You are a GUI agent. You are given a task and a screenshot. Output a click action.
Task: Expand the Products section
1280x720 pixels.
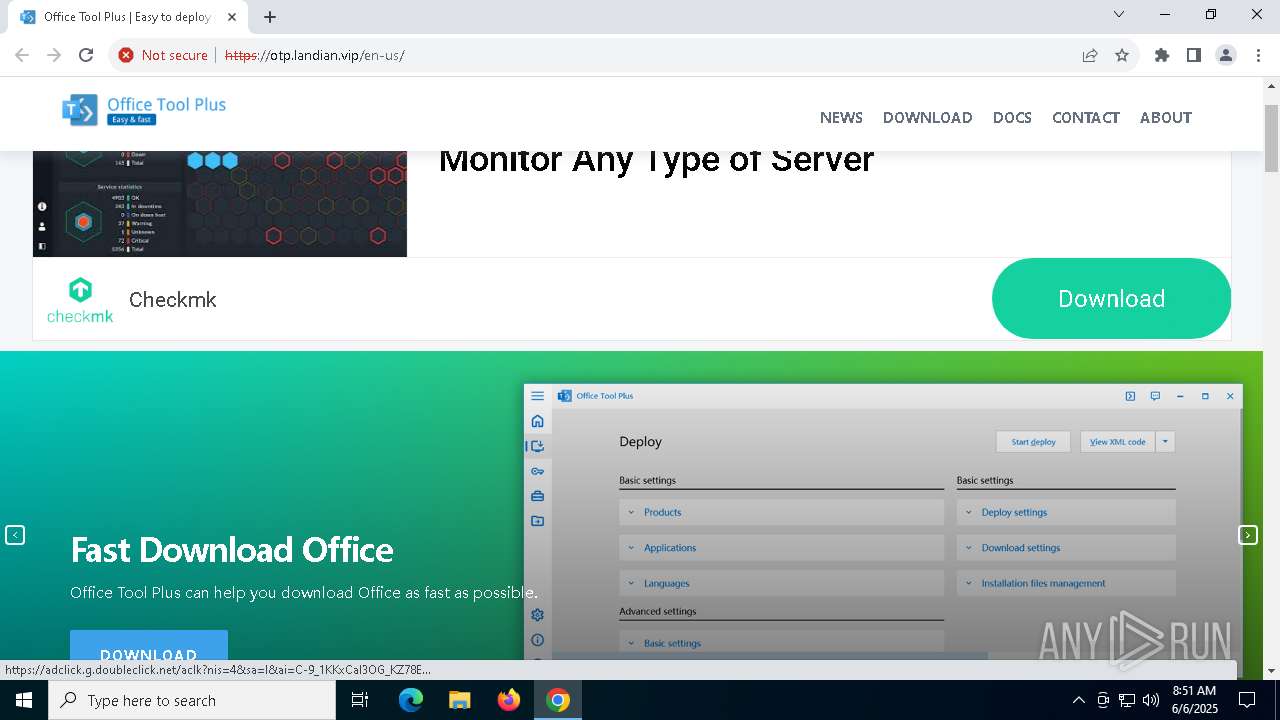coord(781,512)
